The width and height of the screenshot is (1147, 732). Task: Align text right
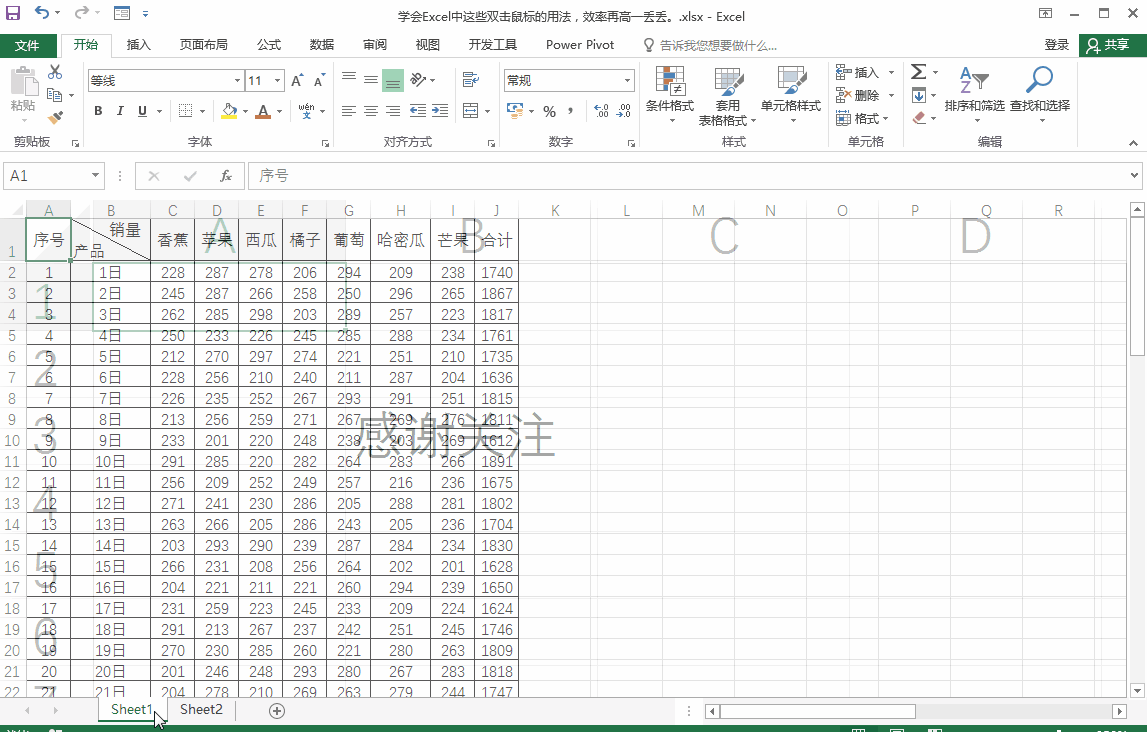(x=393, y=110)
